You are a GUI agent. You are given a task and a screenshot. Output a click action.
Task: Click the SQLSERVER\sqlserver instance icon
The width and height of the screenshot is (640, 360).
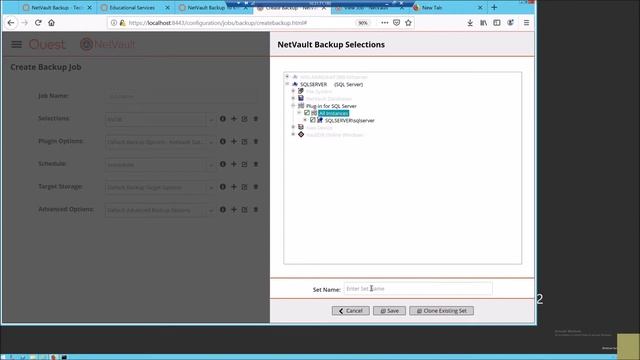[320, 120]
